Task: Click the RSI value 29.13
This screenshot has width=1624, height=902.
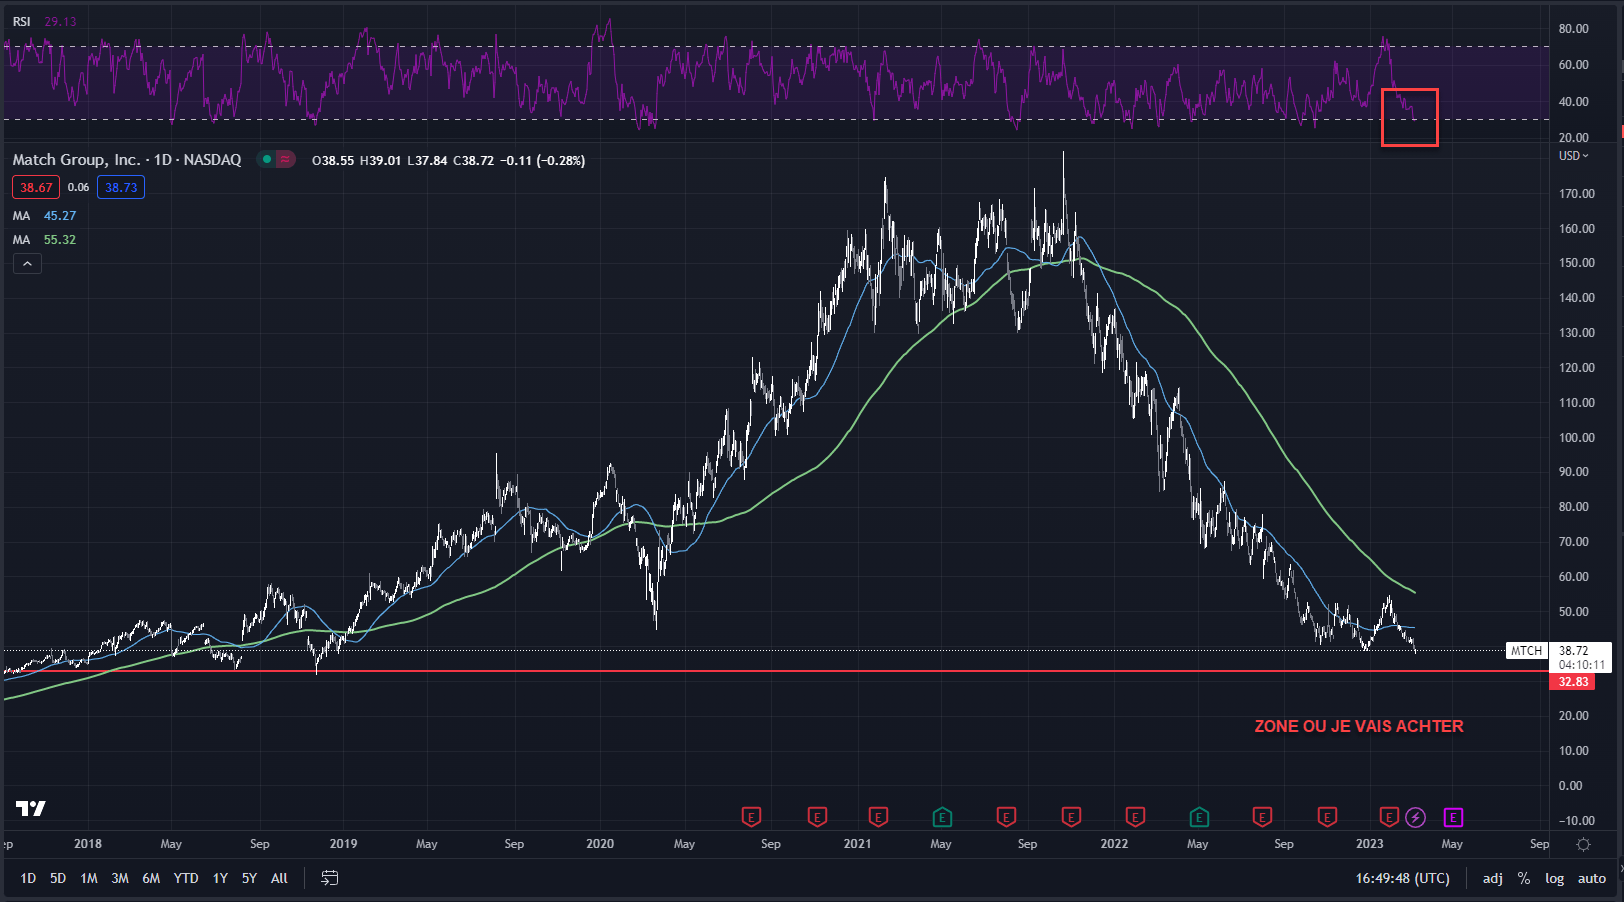Action: point(60,21)
